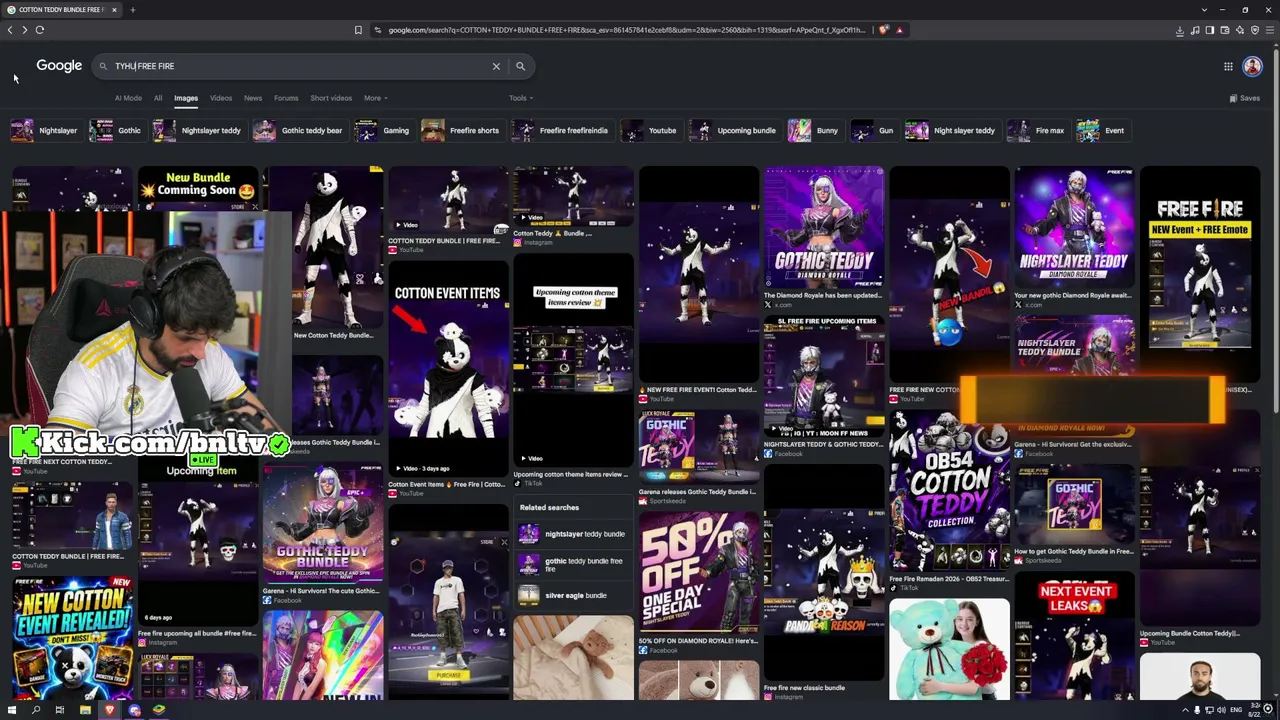Open the Cotton Event Items image
The image size is (1280, 720).
pyautogui.click(x=448, y=367)
